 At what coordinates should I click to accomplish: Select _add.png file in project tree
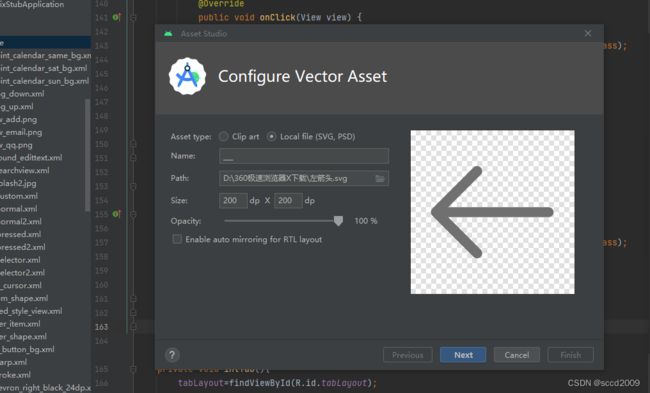[18, 119]
